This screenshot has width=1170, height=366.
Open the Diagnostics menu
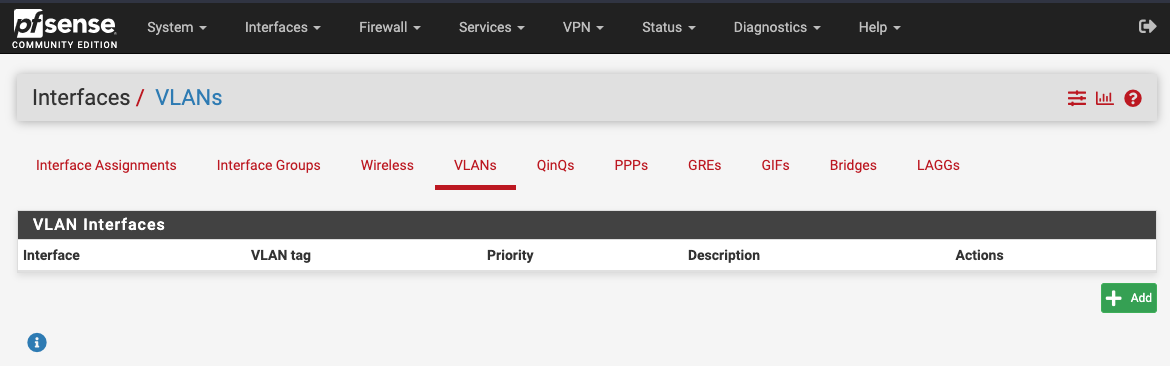pos(777,27)
